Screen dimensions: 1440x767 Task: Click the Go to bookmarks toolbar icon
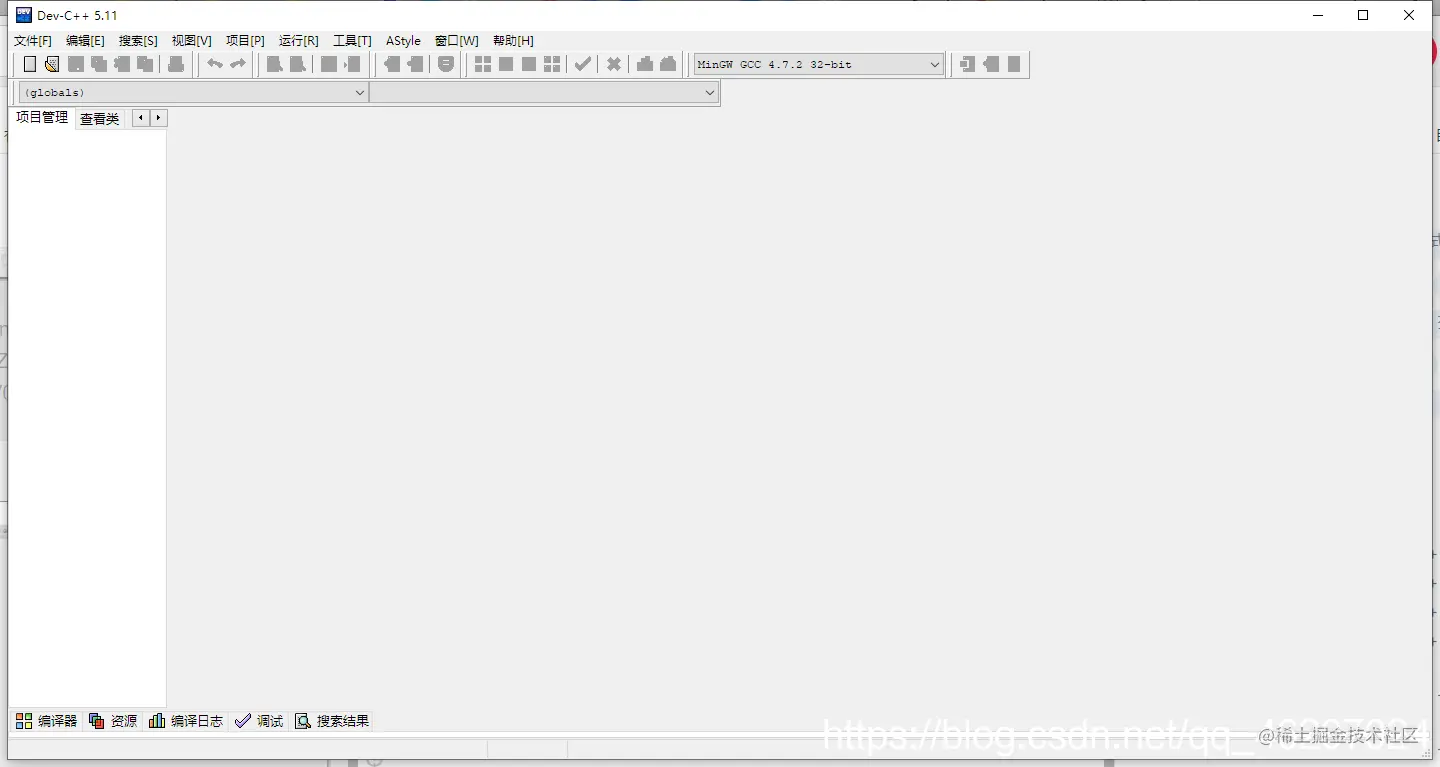coord(1014,64)
